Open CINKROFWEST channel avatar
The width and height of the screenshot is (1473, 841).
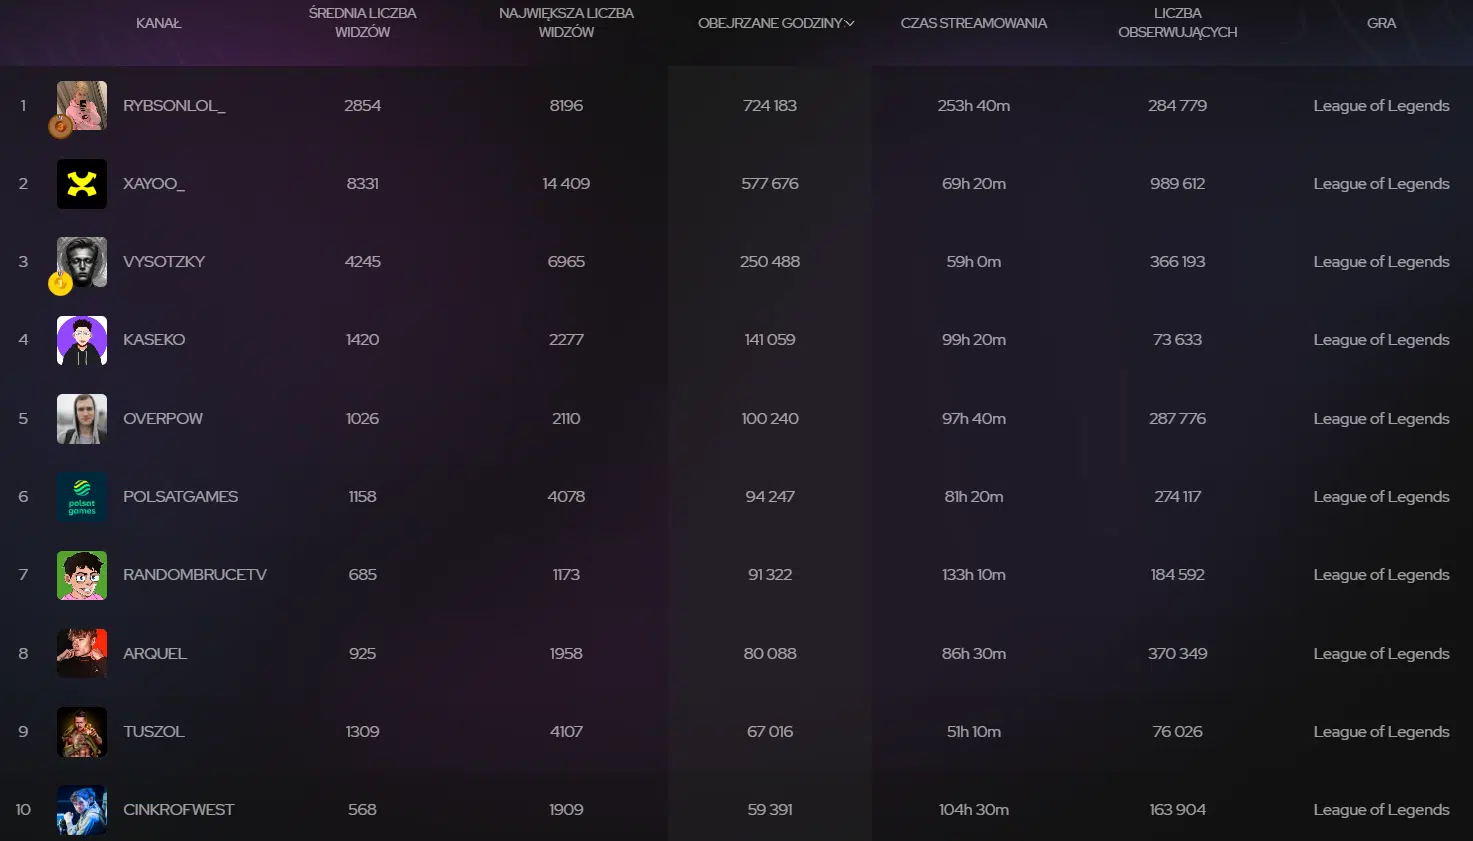coord(82,810)
